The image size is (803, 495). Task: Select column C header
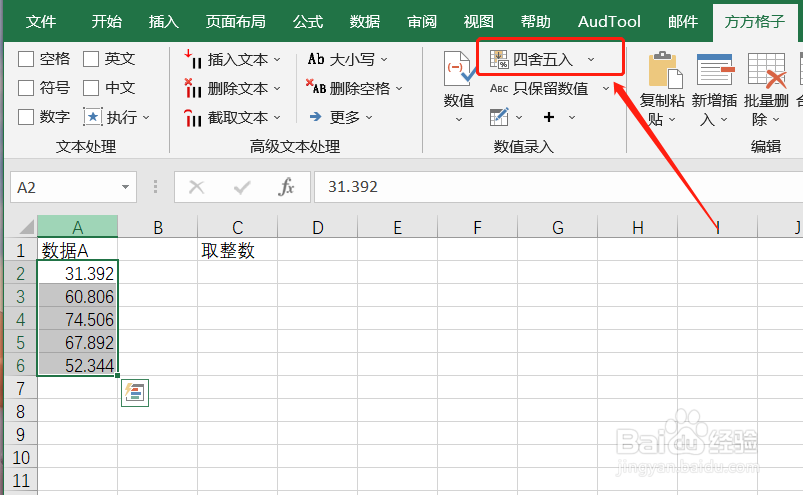[x=238, y=227]
